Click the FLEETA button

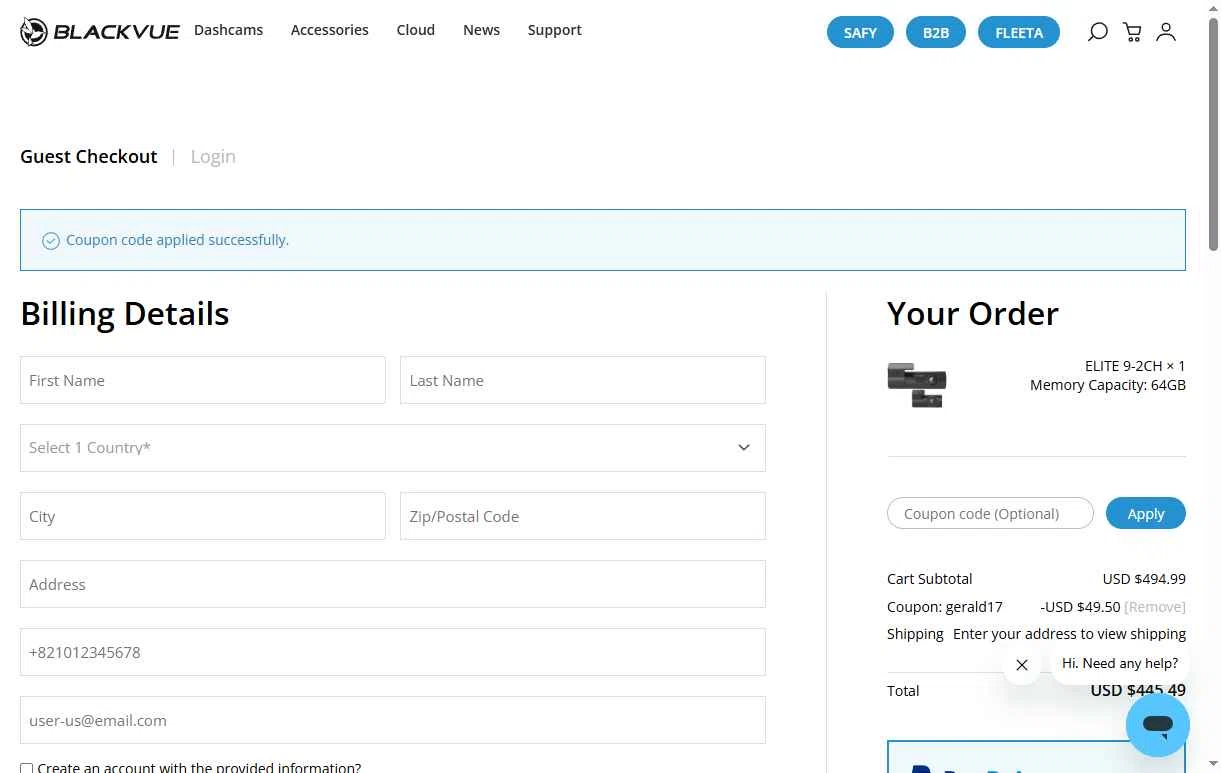1019,32
